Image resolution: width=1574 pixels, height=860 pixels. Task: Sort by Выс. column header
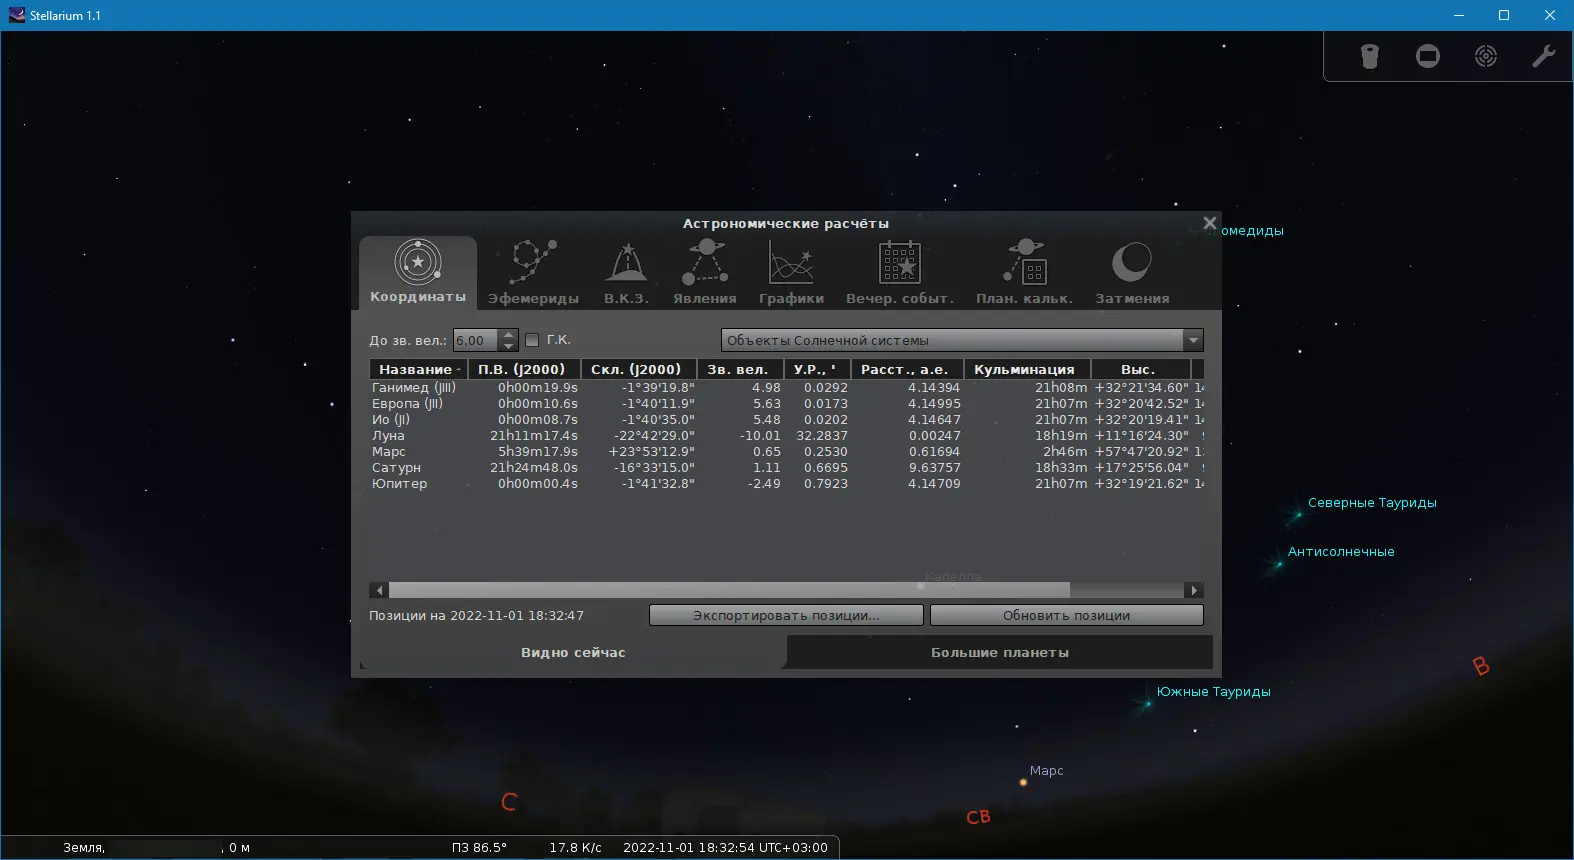[x=1140, y=369]
